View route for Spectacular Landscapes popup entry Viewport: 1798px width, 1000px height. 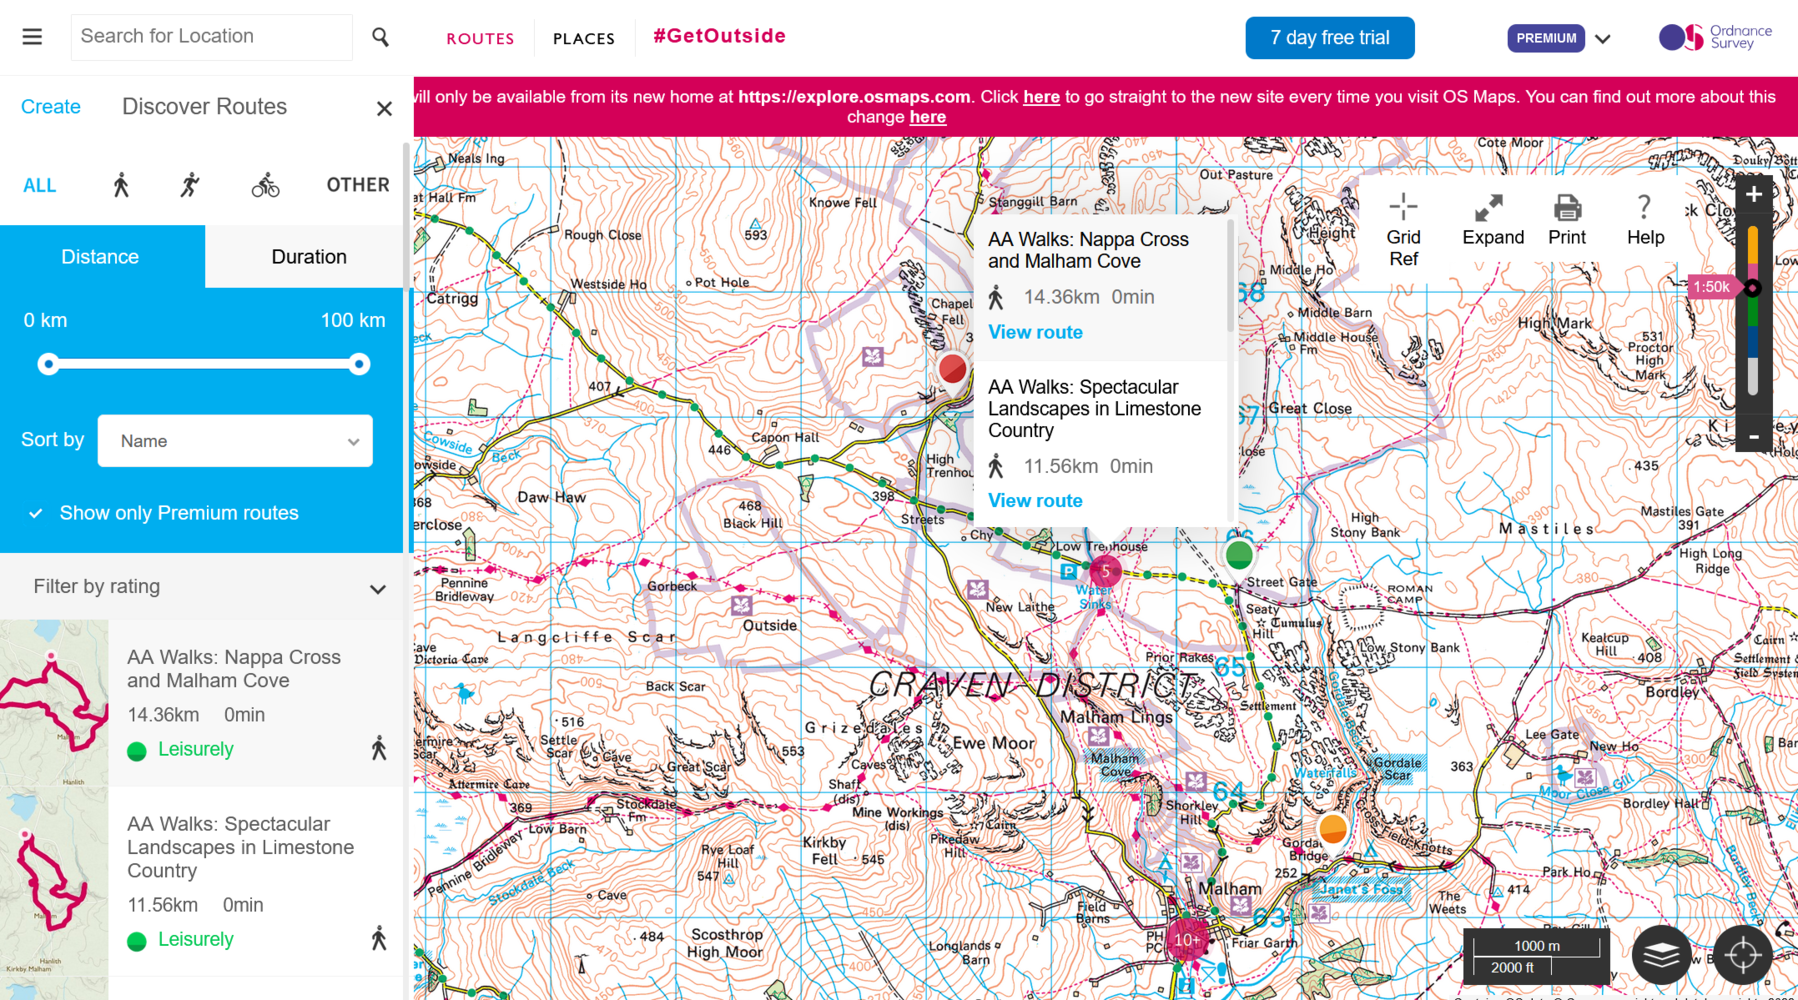[x=1035, y=501]
